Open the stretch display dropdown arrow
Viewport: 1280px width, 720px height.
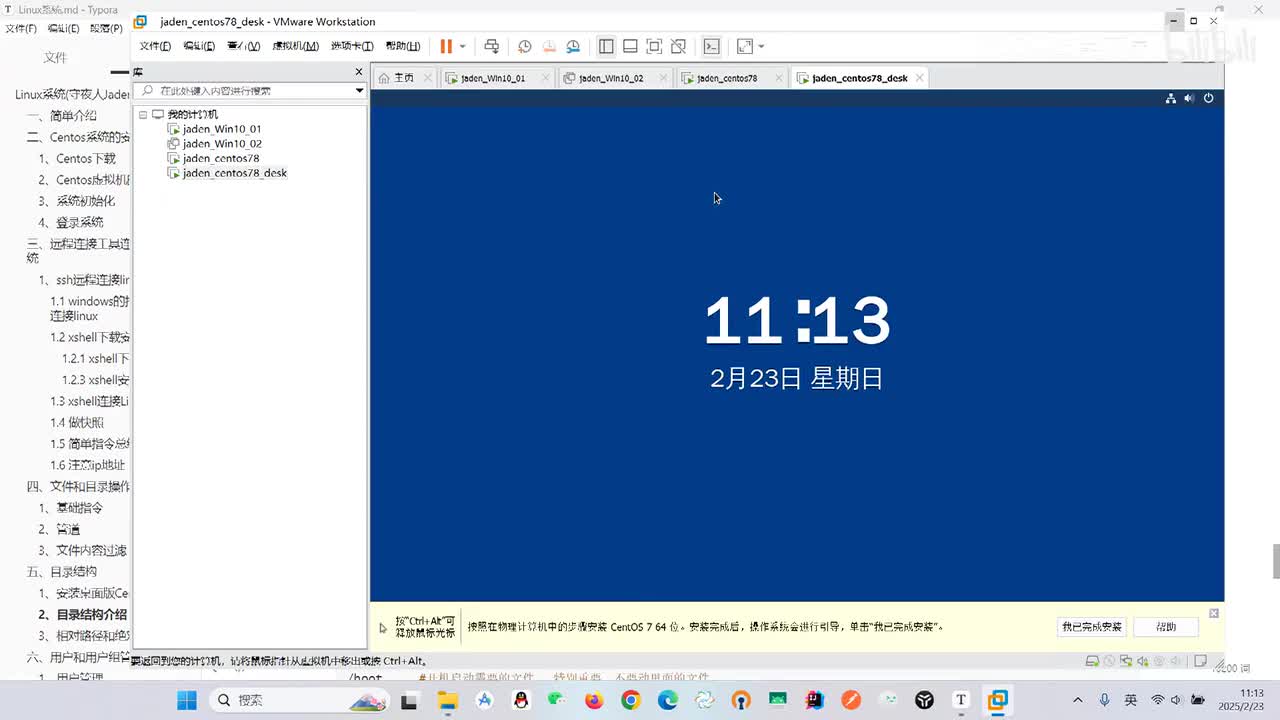point(761,46)
